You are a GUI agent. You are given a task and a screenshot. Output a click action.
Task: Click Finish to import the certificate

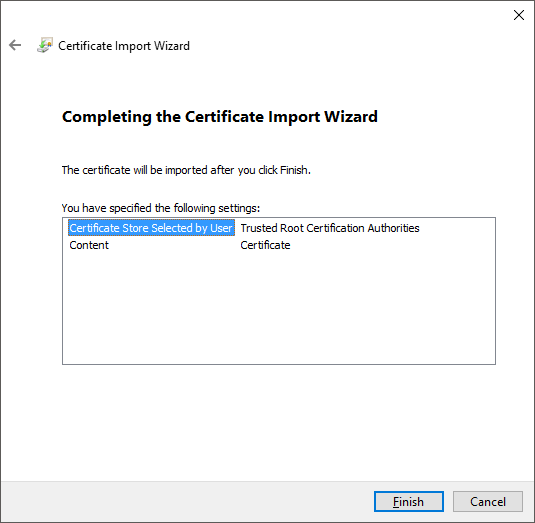[x=408, y=502]
